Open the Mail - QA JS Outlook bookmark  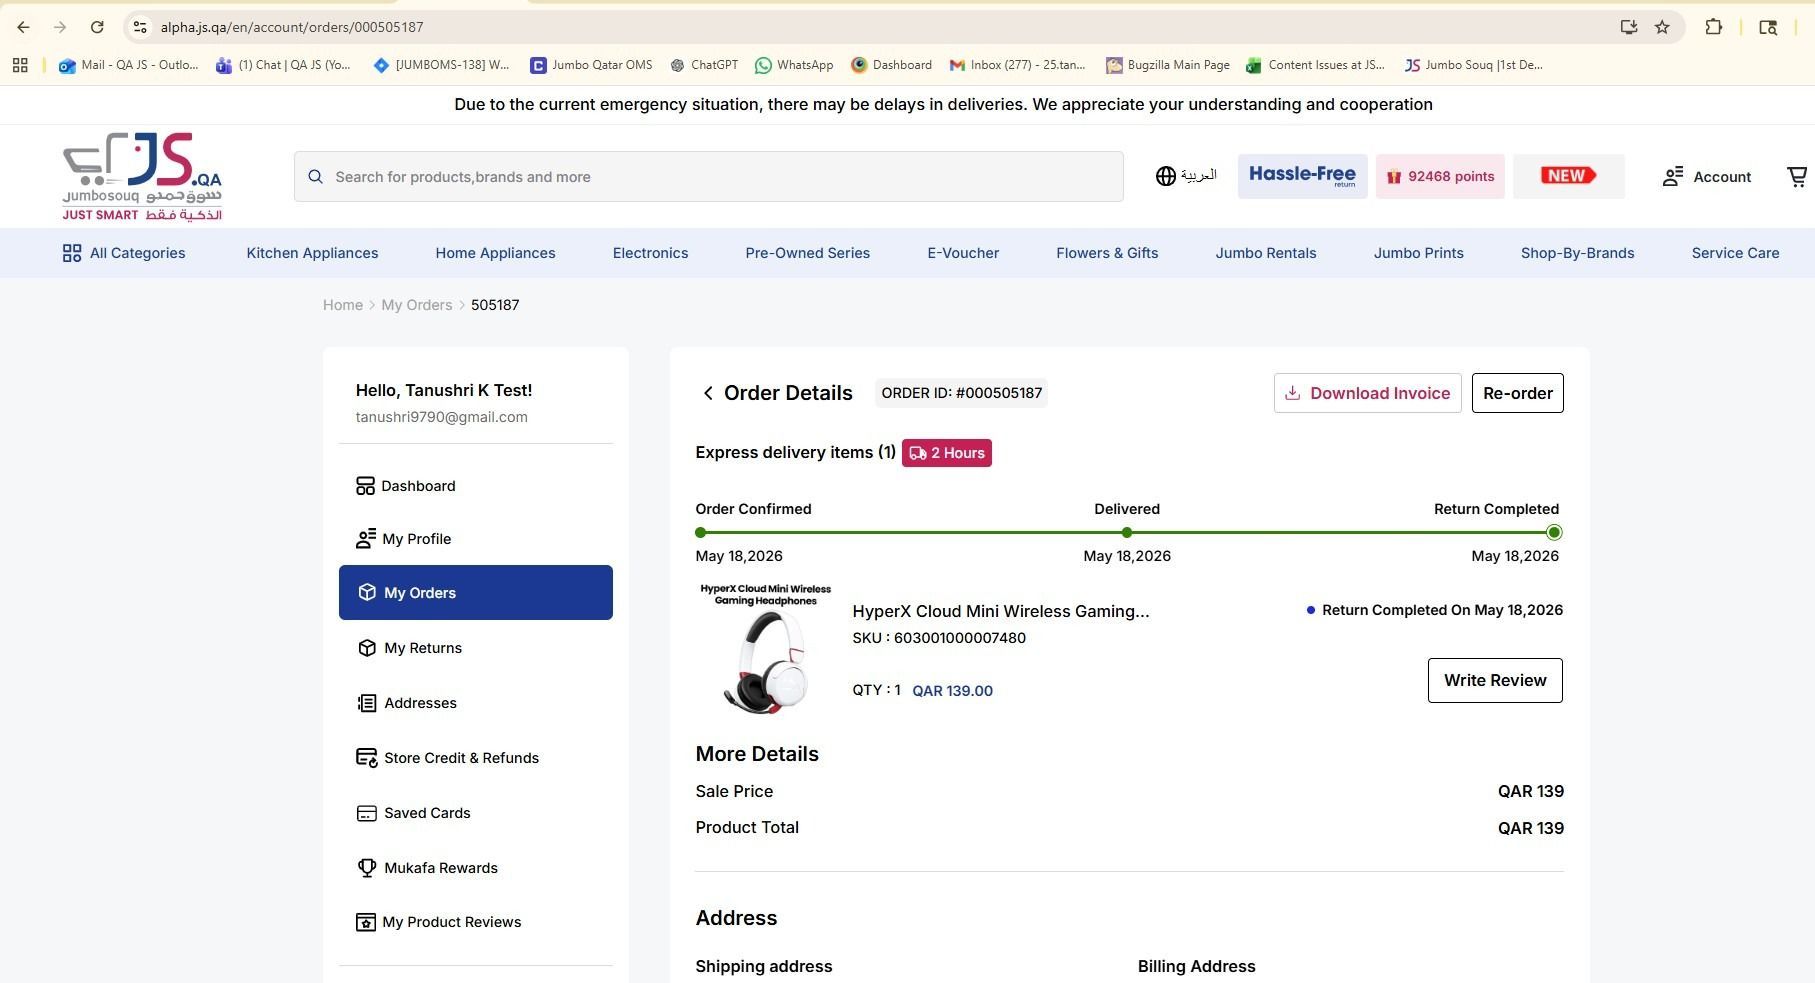pos(128,65)
